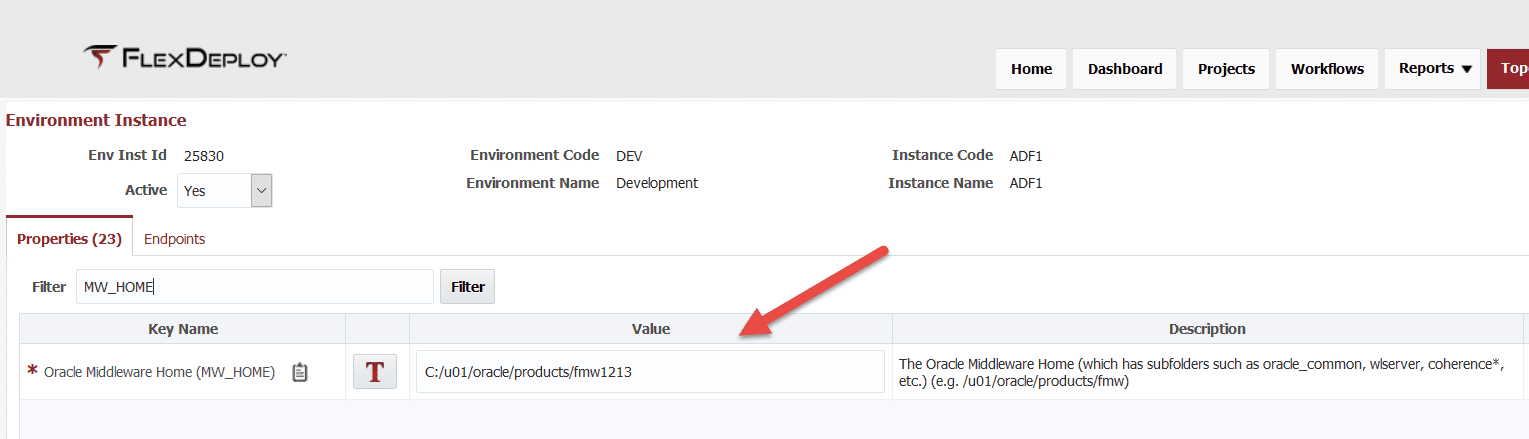Click the Oracle Middleware Home description text
The width and height of the screenshot is (1529, 439).
tap(1200, 372)
